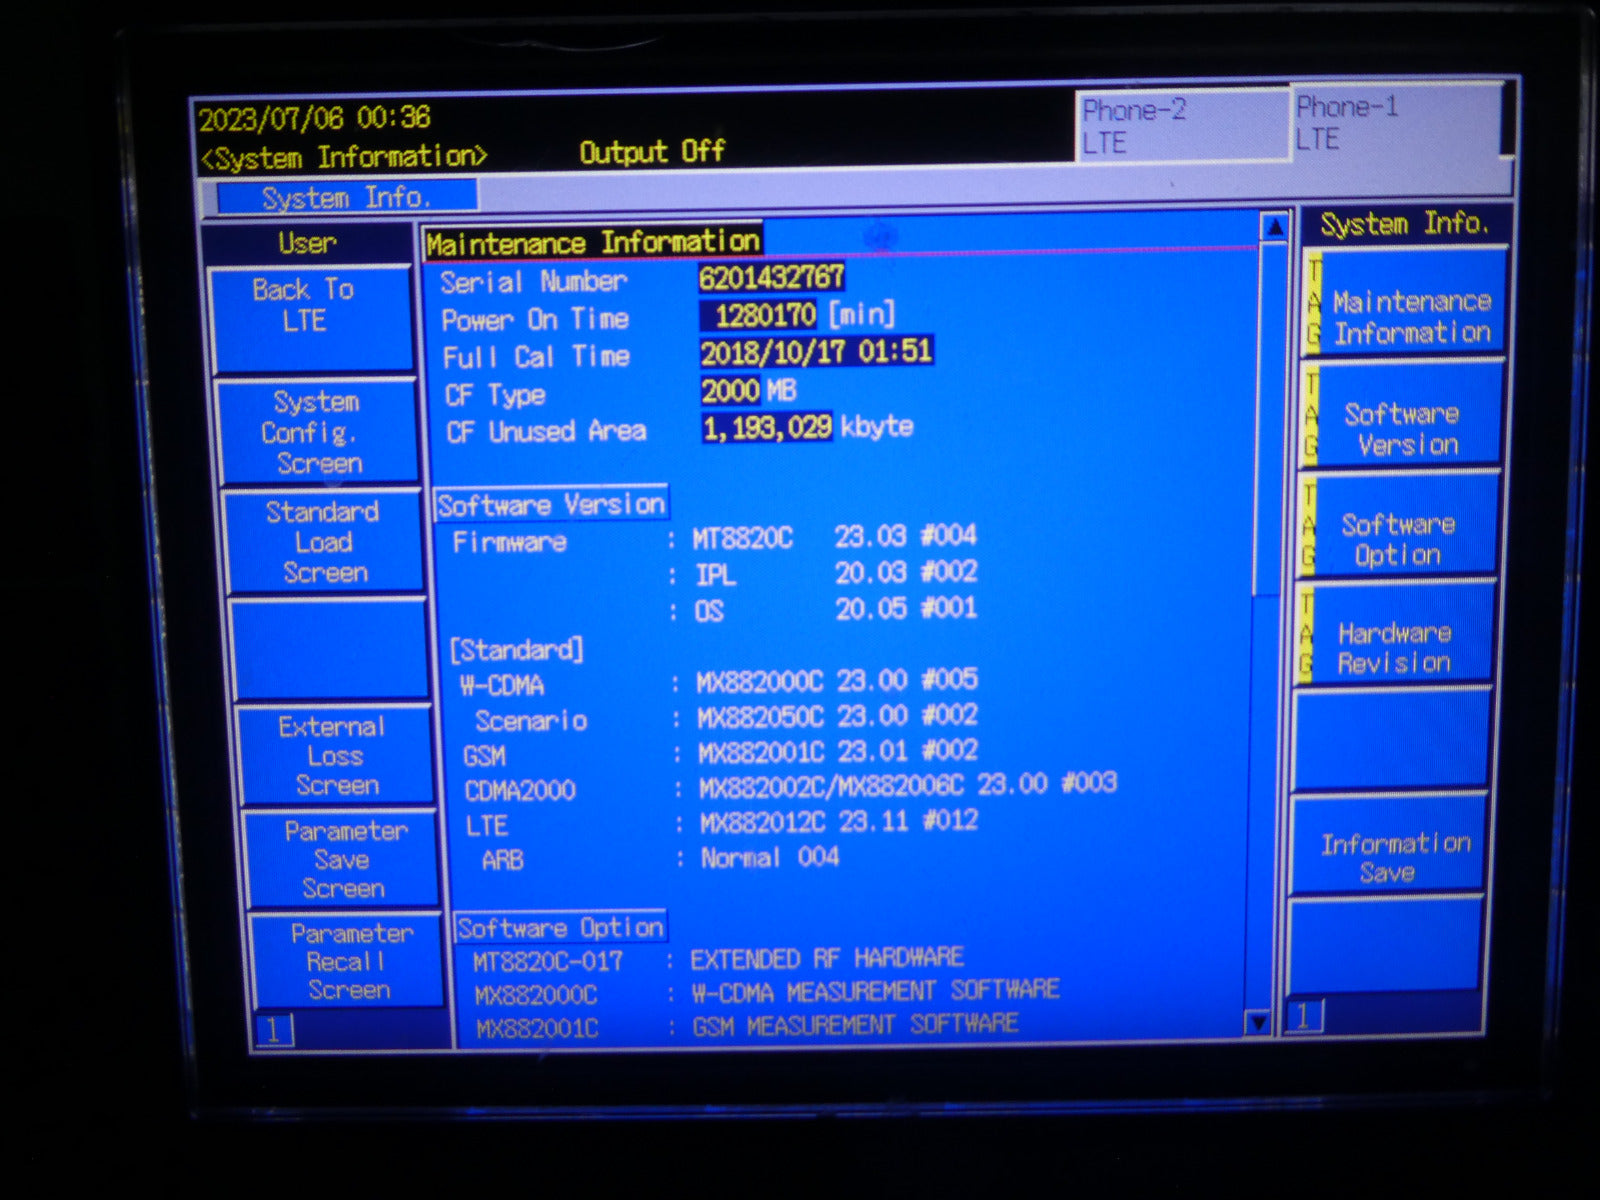Click right menu page number 1 indicator

tap(1304, 1017)
